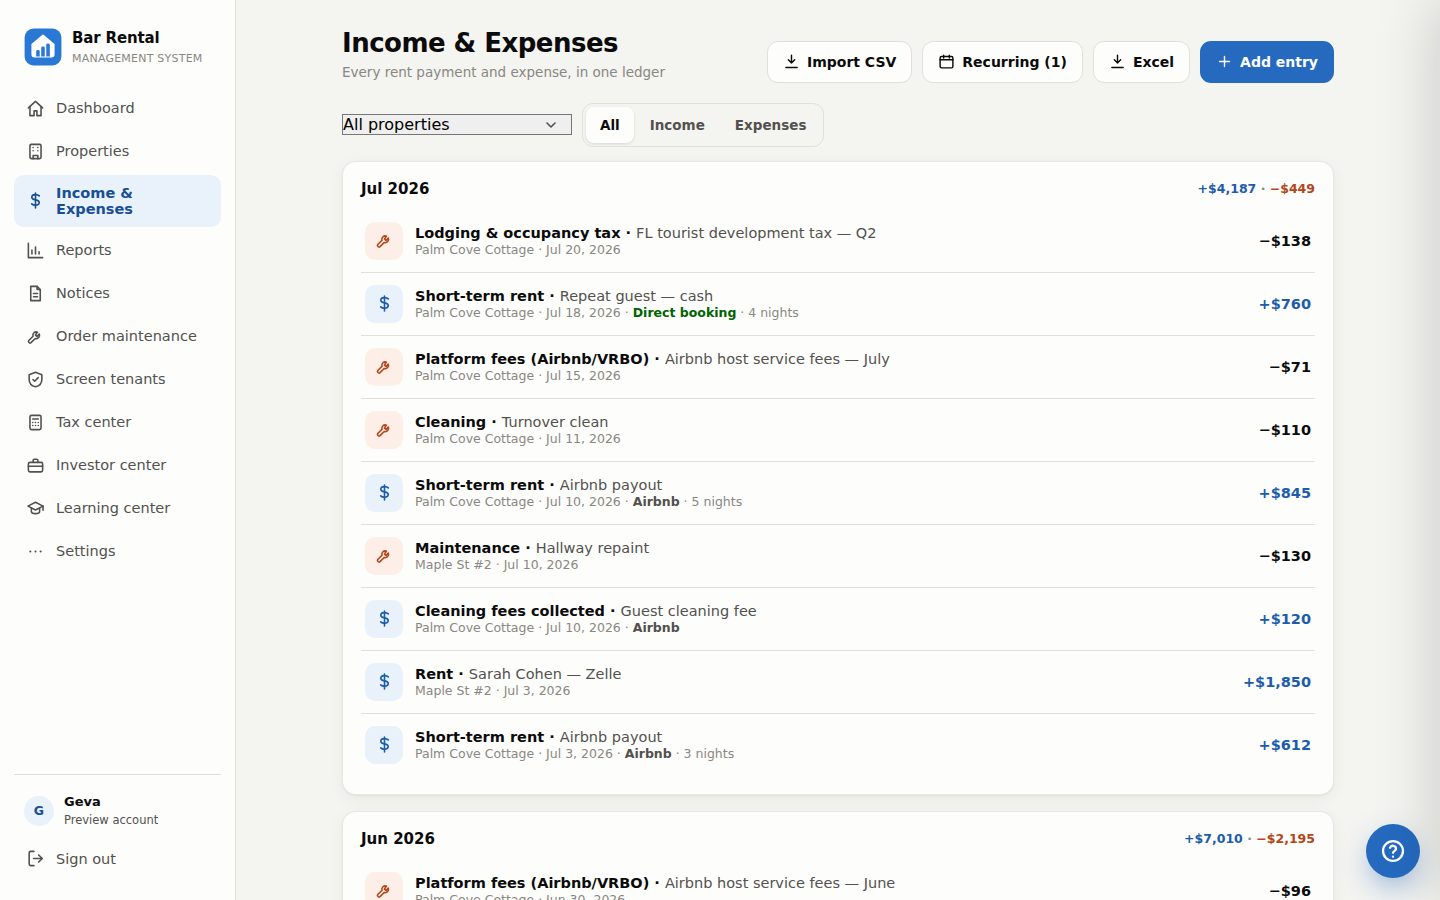This screenshot has width=1440, height=900.
Task: Click the July totals +$4,187 · −$449
Action: coord(1256,188)
